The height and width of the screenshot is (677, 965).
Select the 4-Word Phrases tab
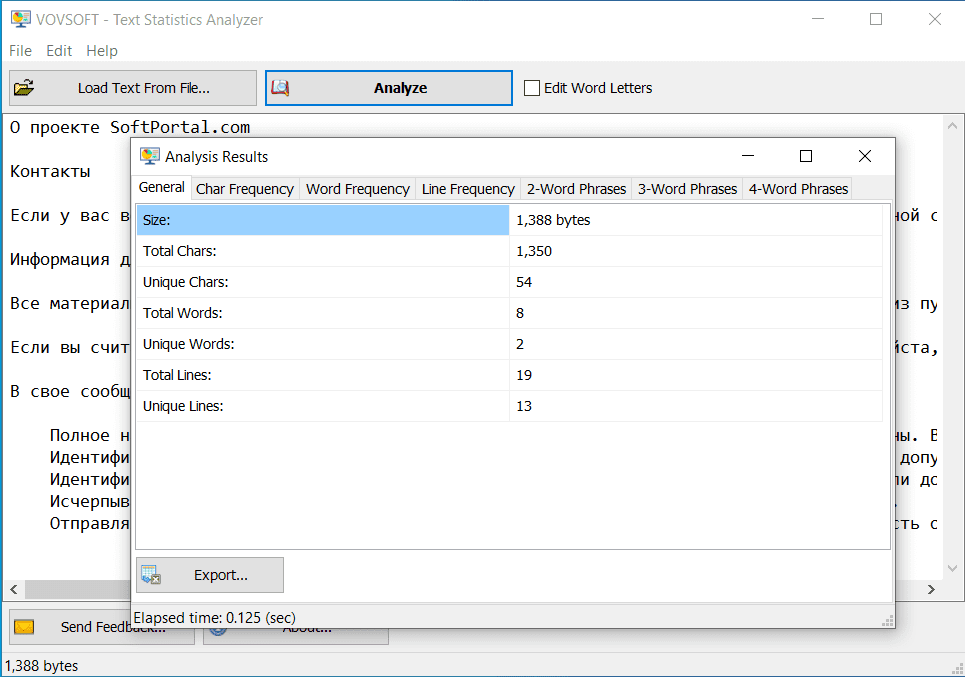click(x=797, y=188)
